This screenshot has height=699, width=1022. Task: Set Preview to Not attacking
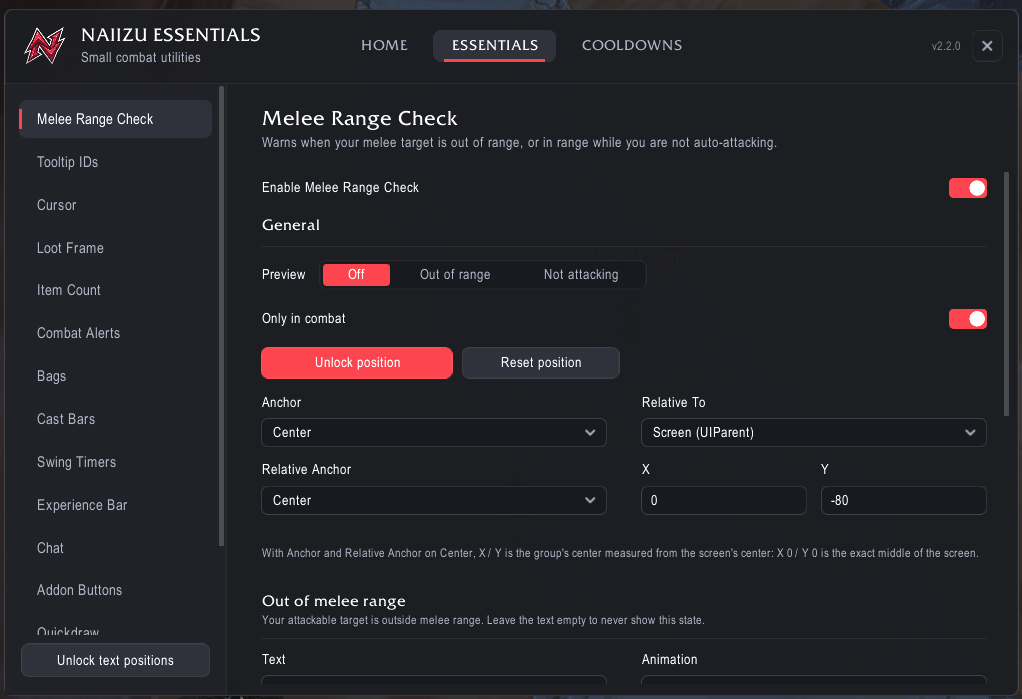(x=581, y=275)
